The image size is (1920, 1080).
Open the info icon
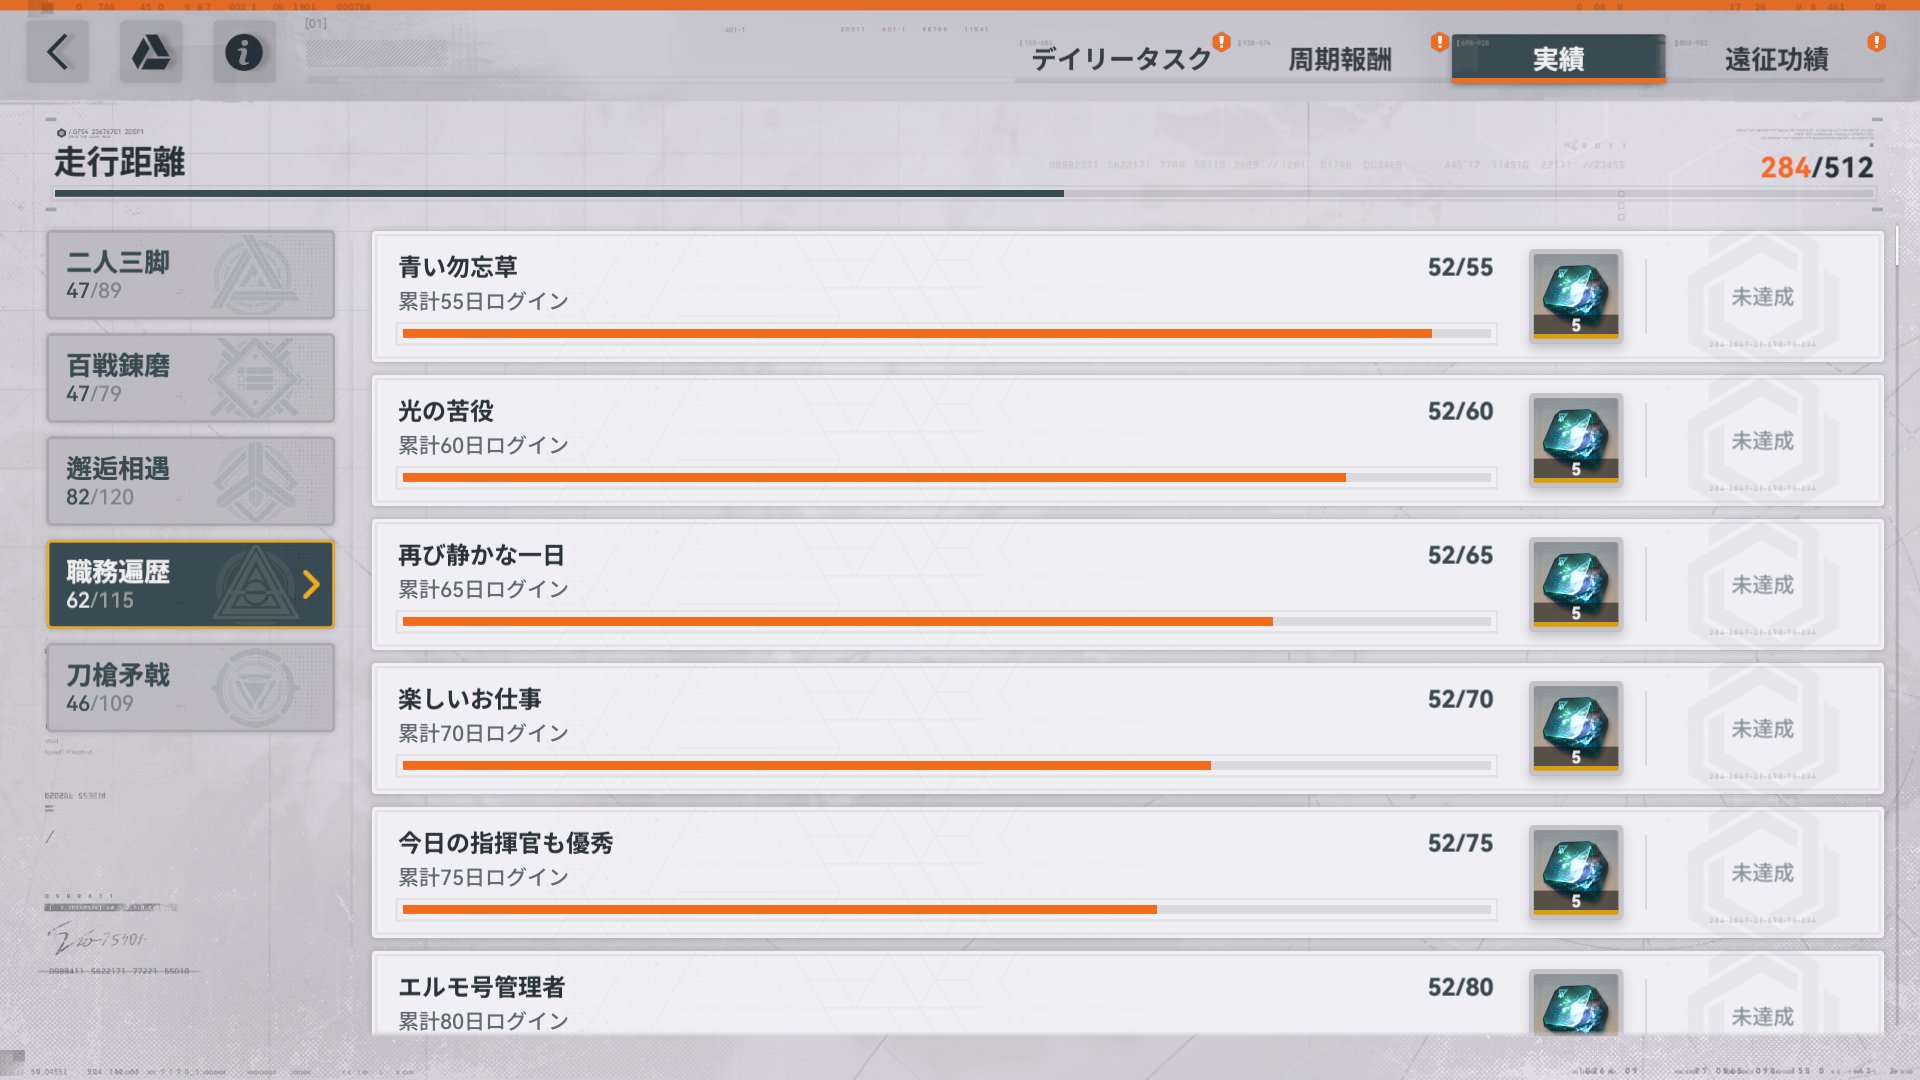coord(244,52)
